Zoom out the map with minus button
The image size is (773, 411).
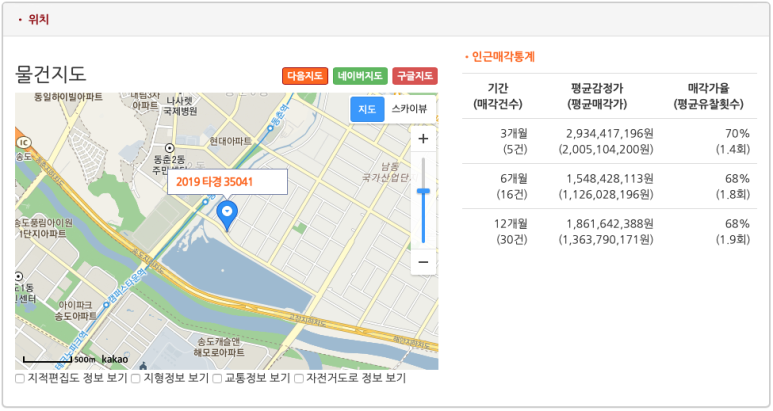423,262
